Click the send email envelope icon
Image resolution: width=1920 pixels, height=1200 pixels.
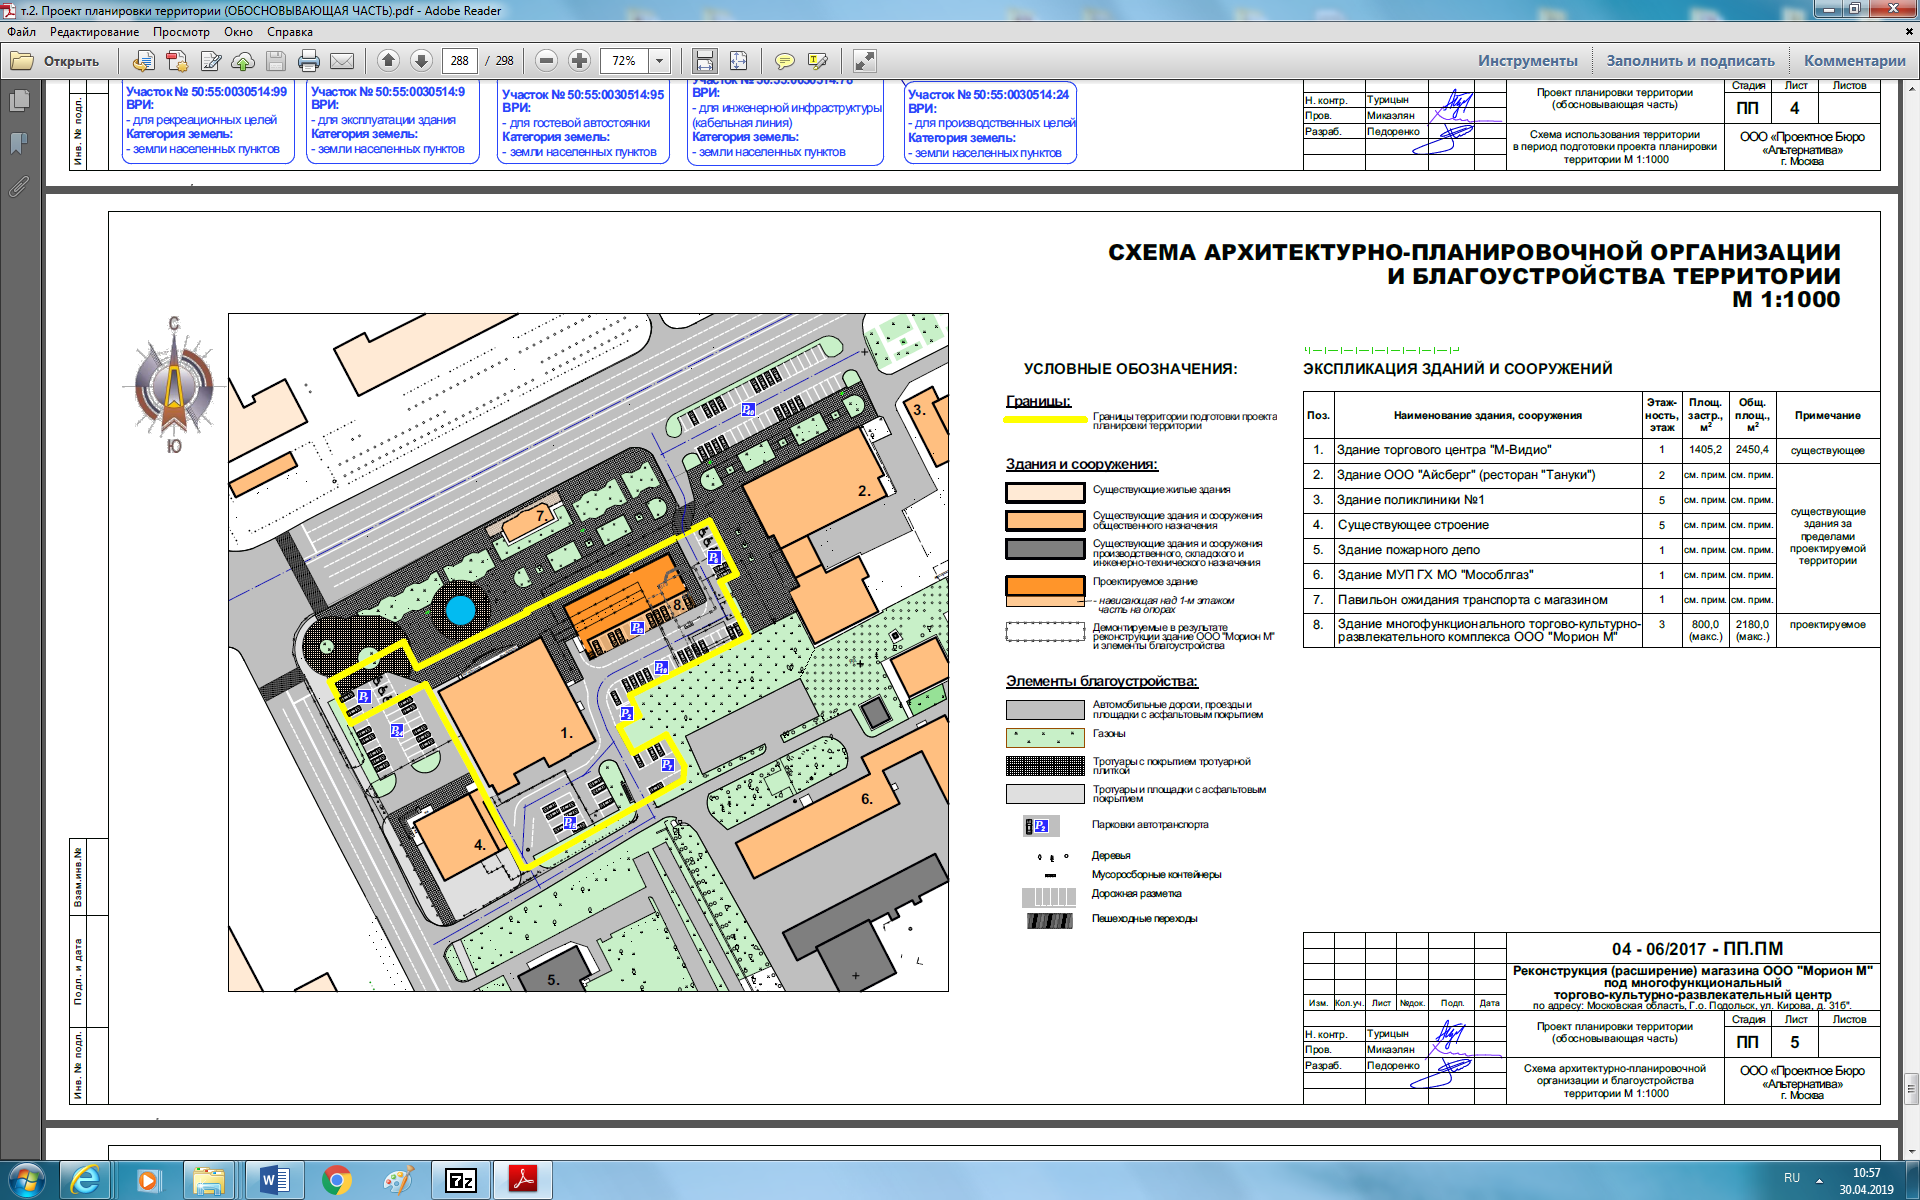click(342, 61)
